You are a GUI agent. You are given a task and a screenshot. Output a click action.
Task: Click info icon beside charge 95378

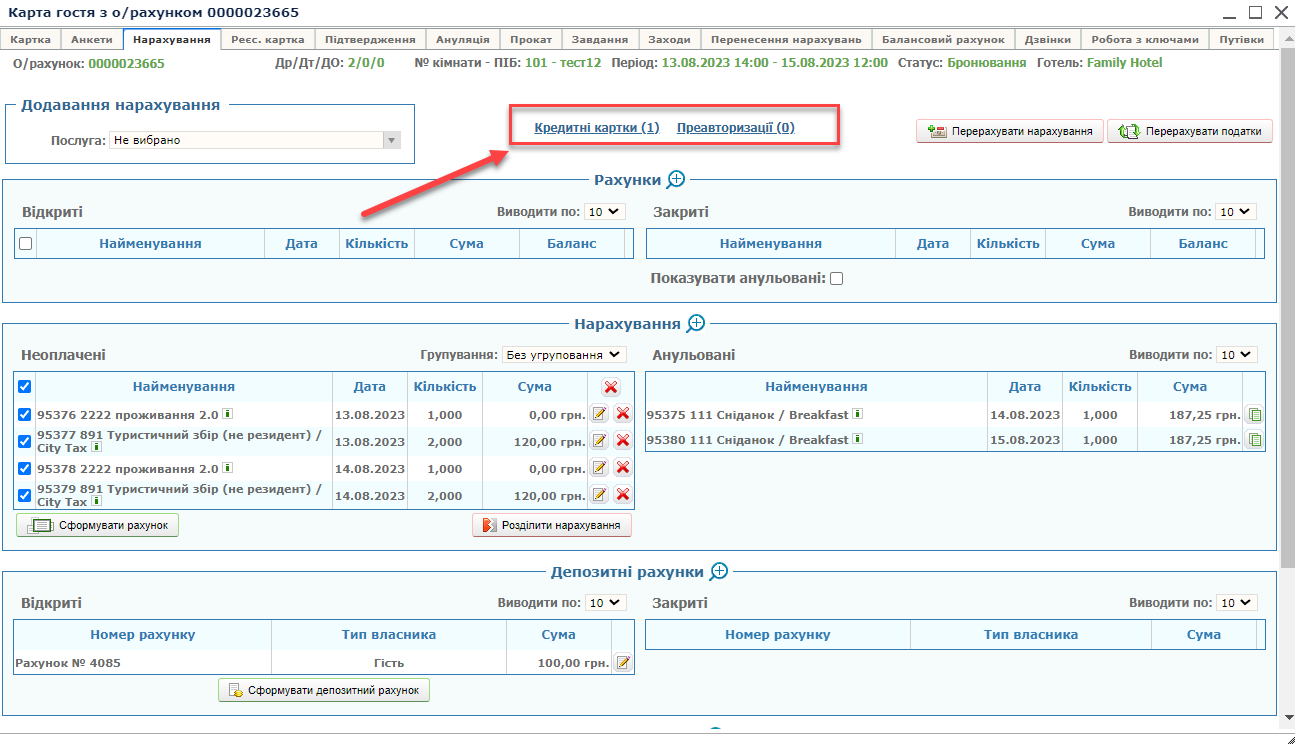(x=227, y=467)
